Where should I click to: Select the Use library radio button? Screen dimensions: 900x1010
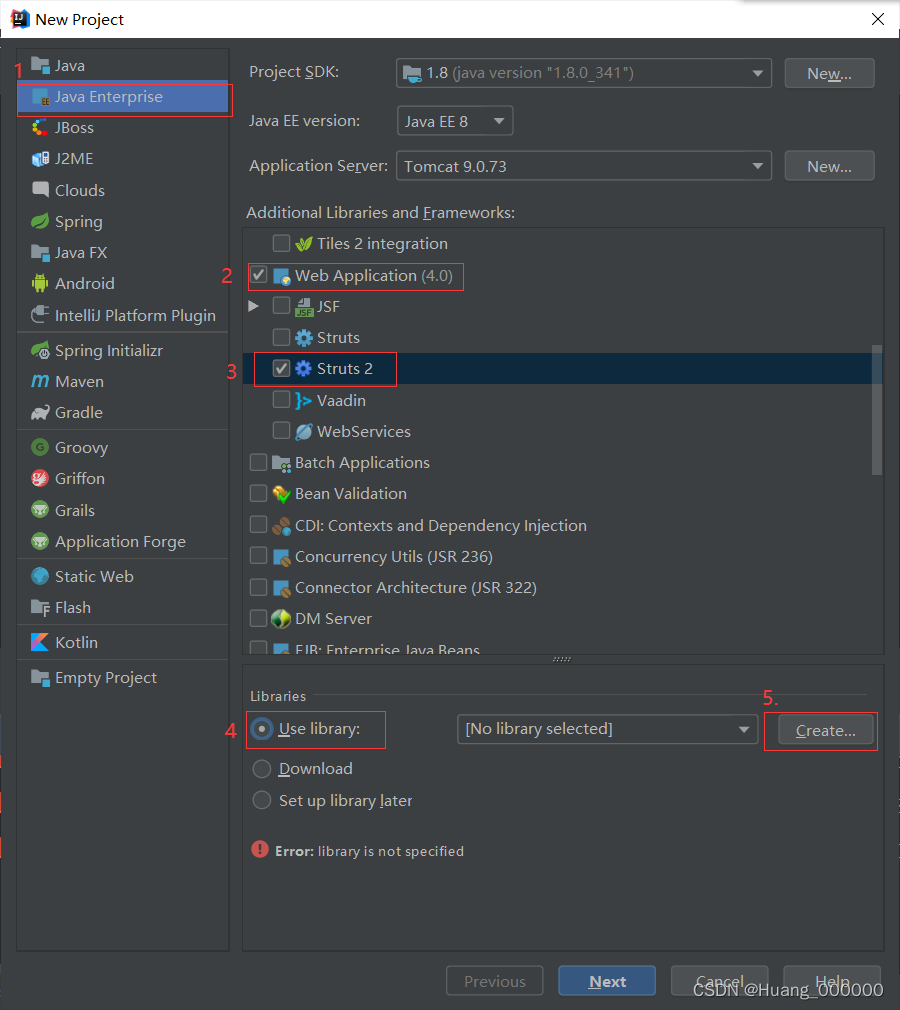pyautogui.click(x=262, y=729)
